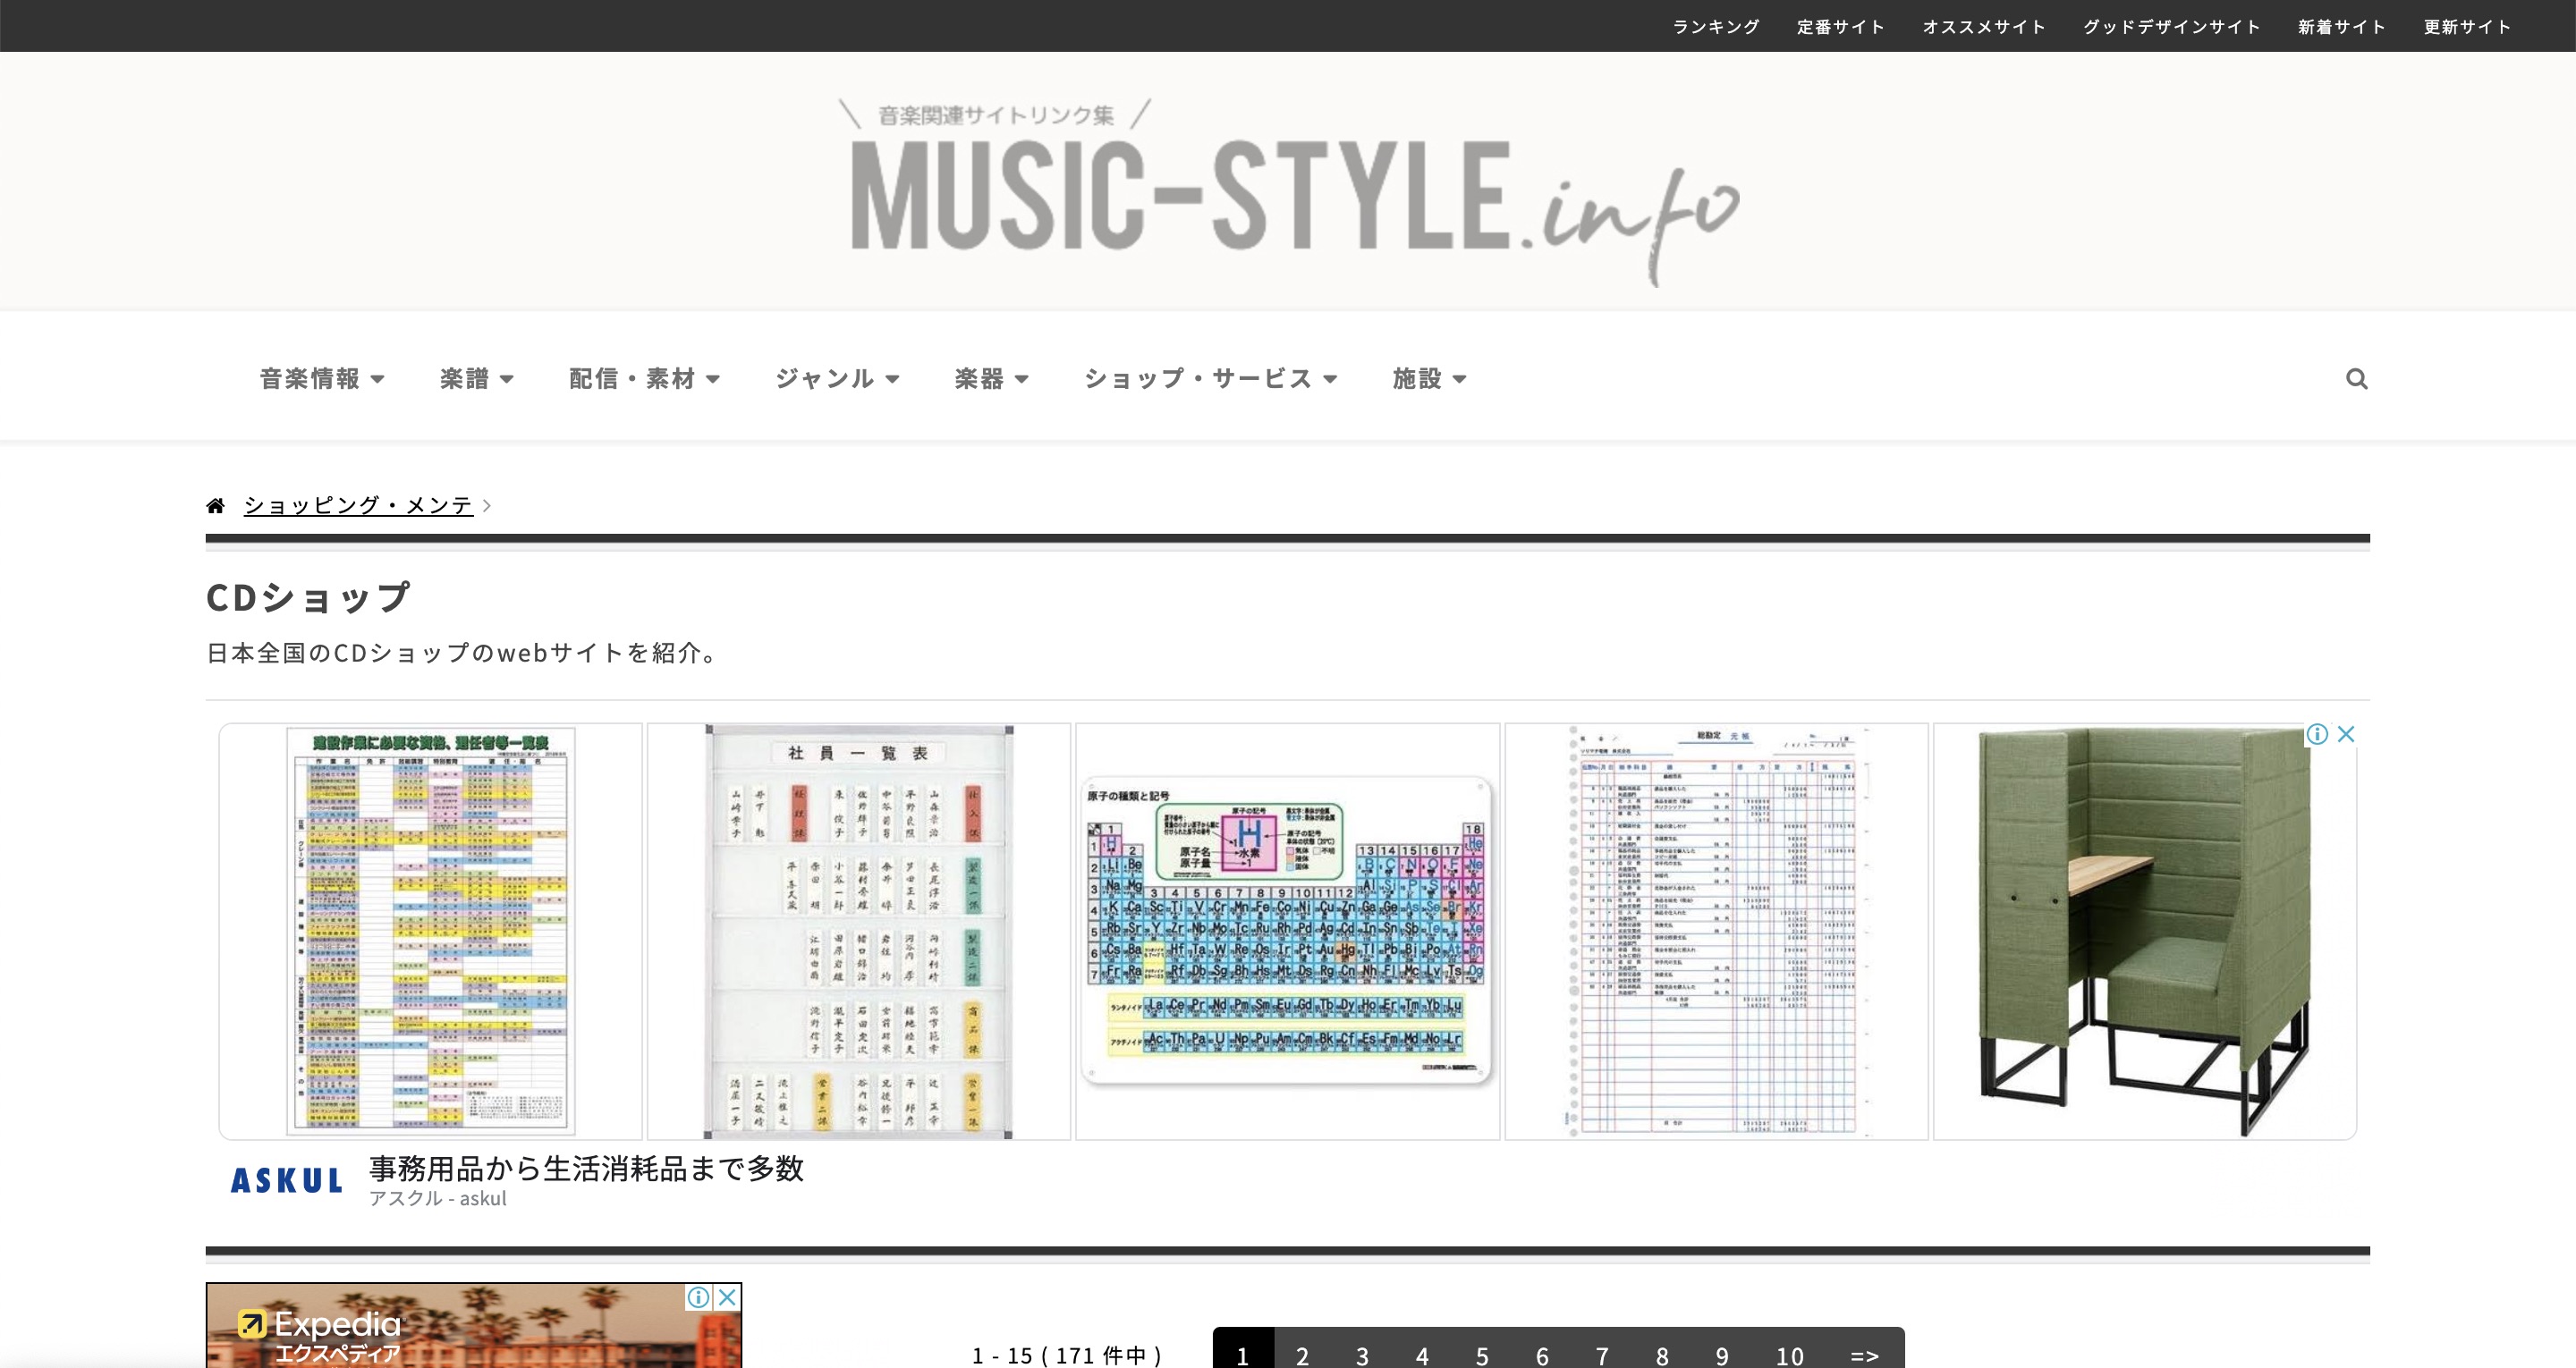2576x1368 pixels.
Task: Expand the 楽器 navigation dropdown
Action: pyautogui.click(x=991, y=378)
